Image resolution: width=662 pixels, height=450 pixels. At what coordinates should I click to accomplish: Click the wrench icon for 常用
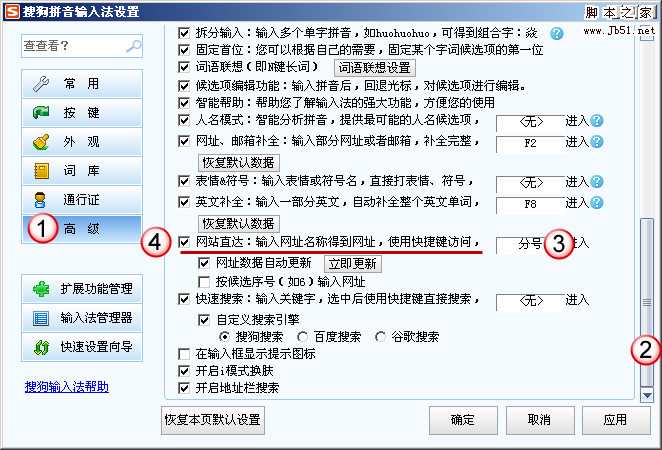point(41,84)
